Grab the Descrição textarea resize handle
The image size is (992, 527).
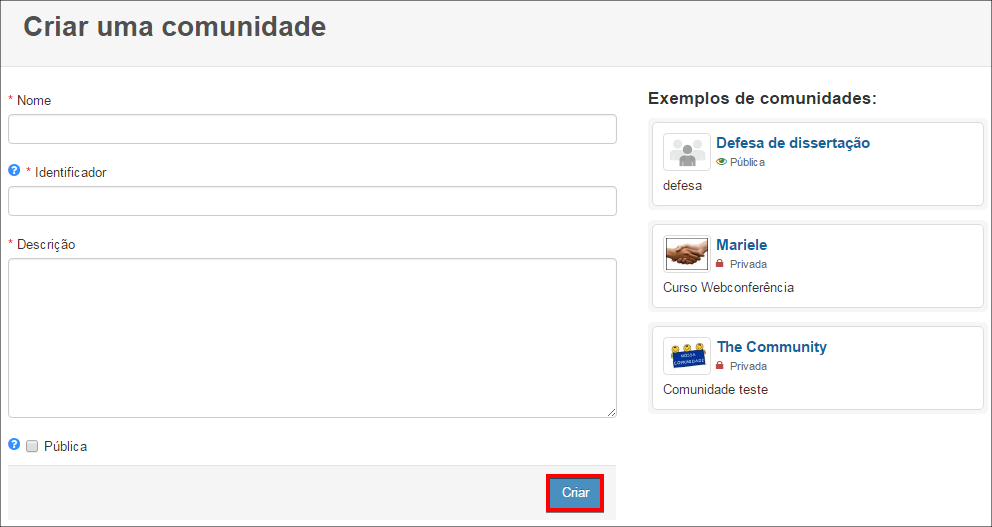coord(611,412)
